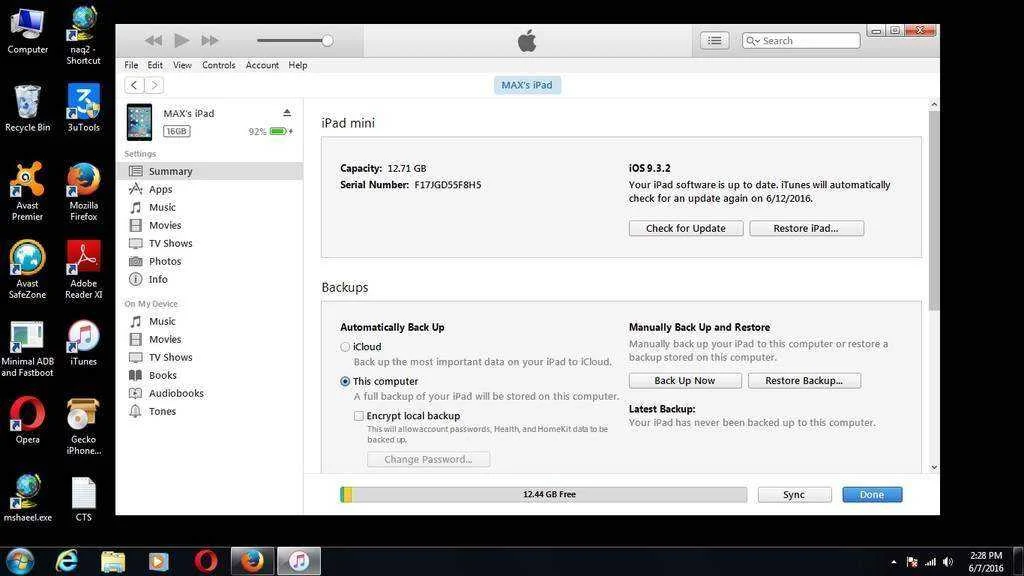Open the File menu

coord(131,65)
